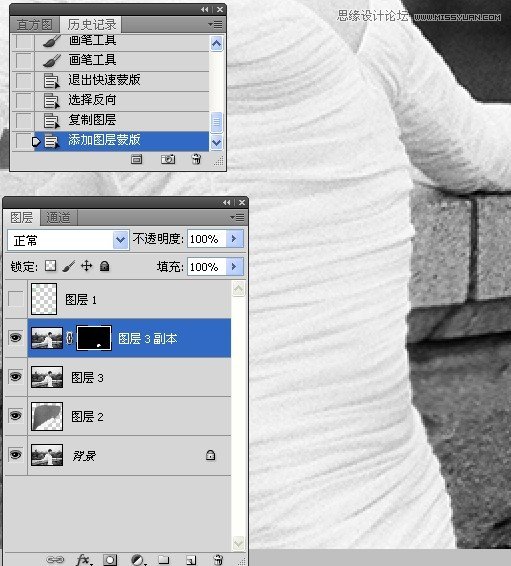The image size is (511, 566).
Task: Click the 不透明度 value field
Action: 207,239
